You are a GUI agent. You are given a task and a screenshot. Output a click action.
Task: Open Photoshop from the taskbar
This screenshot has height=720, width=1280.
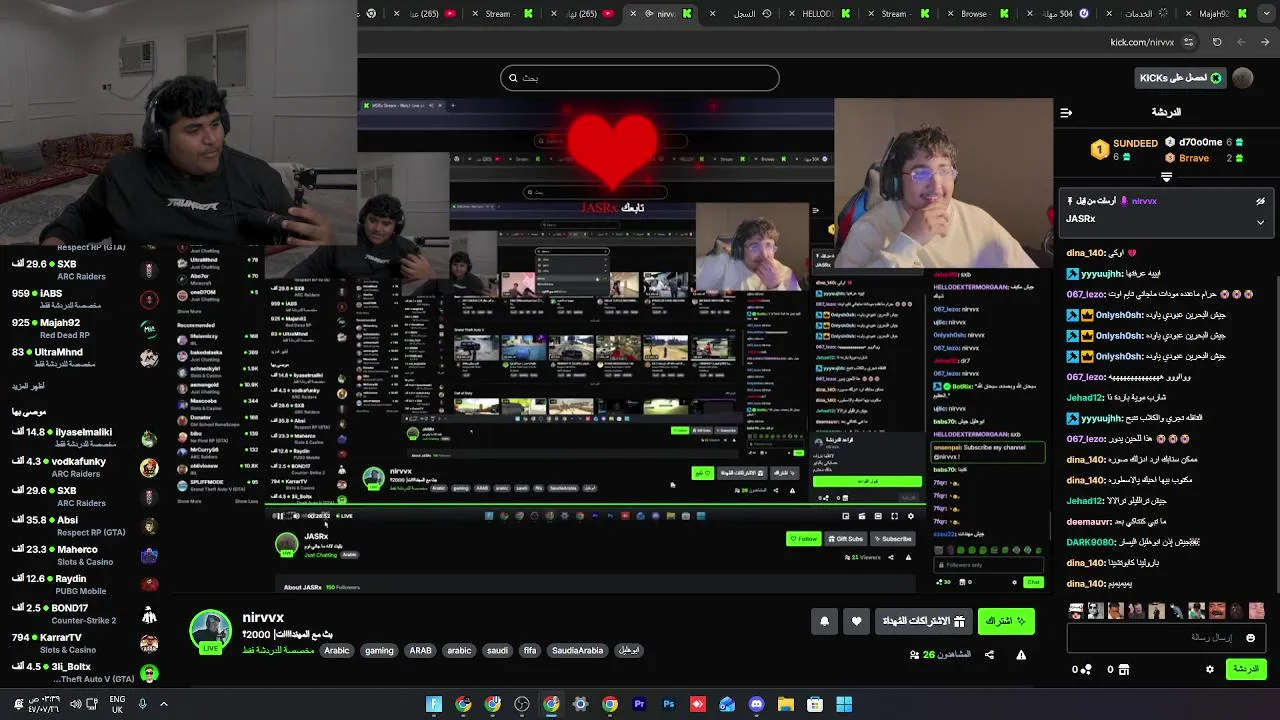pos(669,705)
